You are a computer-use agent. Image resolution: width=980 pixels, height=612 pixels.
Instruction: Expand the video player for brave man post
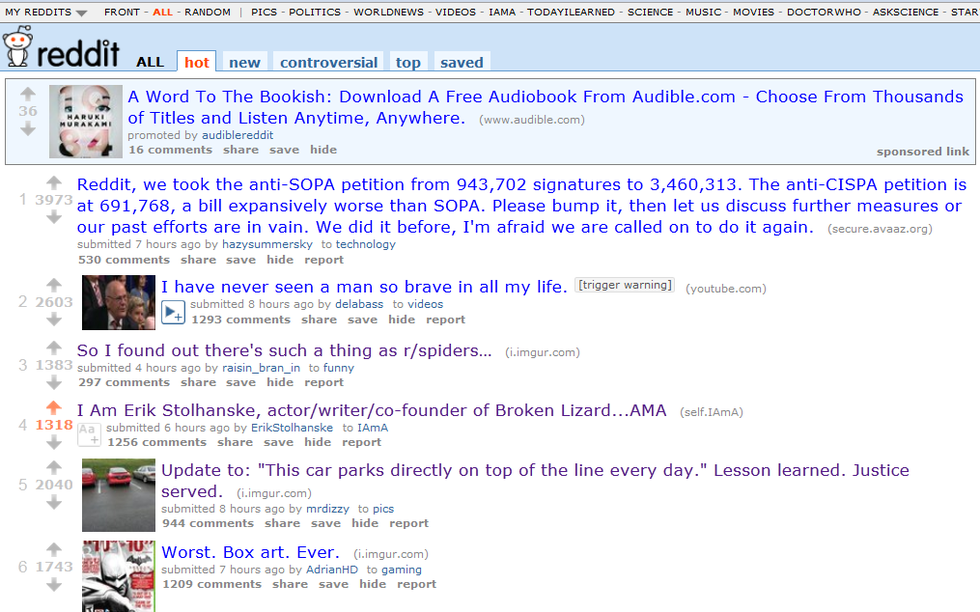(x=173, y=312)
